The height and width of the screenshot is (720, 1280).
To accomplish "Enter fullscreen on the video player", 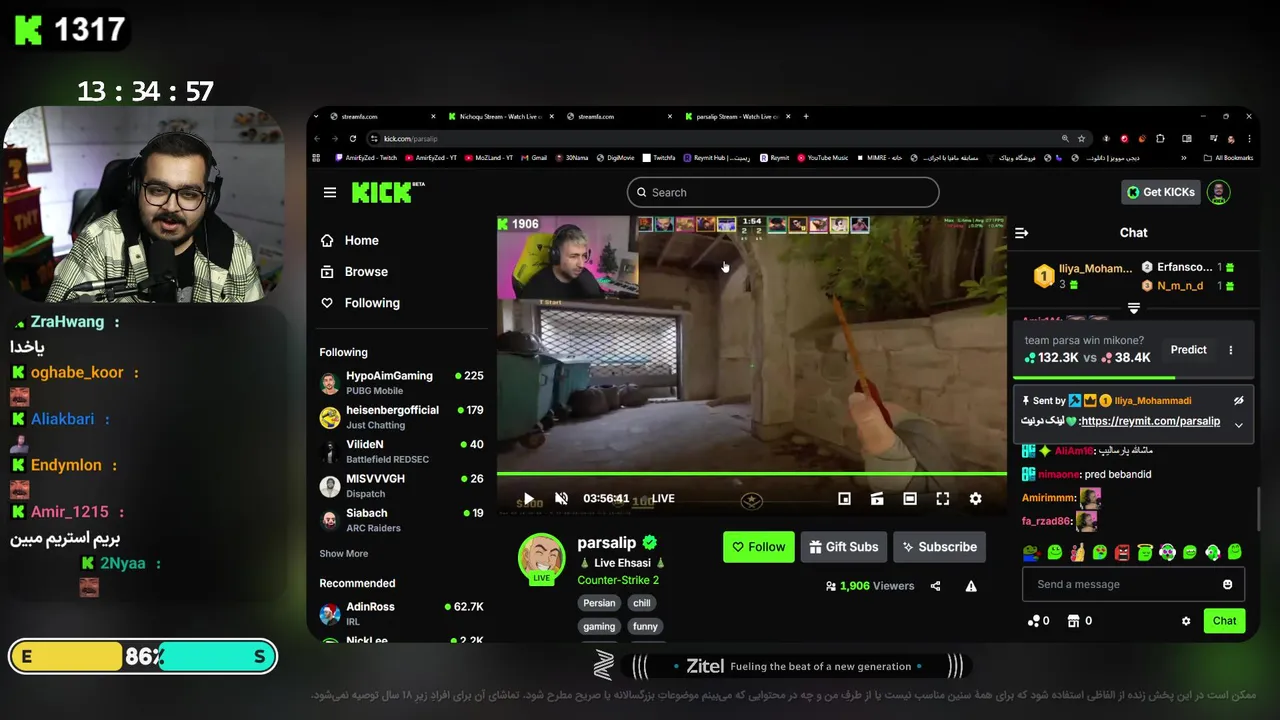I will (942, 498).
